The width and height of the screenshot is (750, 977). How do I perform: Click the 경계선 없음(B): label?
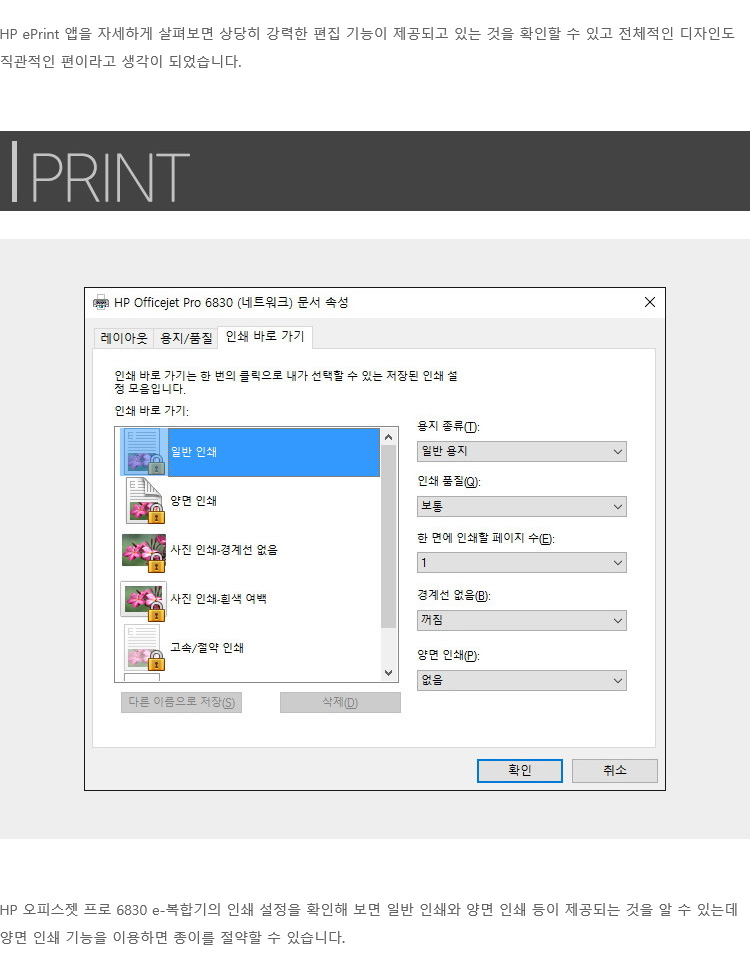click(x=454, y=596)
